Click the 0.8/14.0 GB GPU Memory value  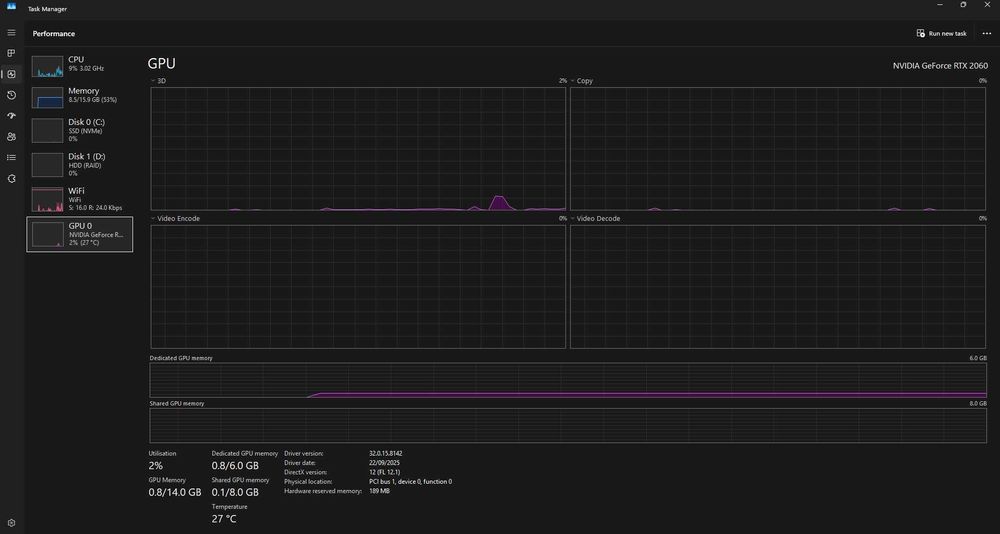[x=175, y=493]
